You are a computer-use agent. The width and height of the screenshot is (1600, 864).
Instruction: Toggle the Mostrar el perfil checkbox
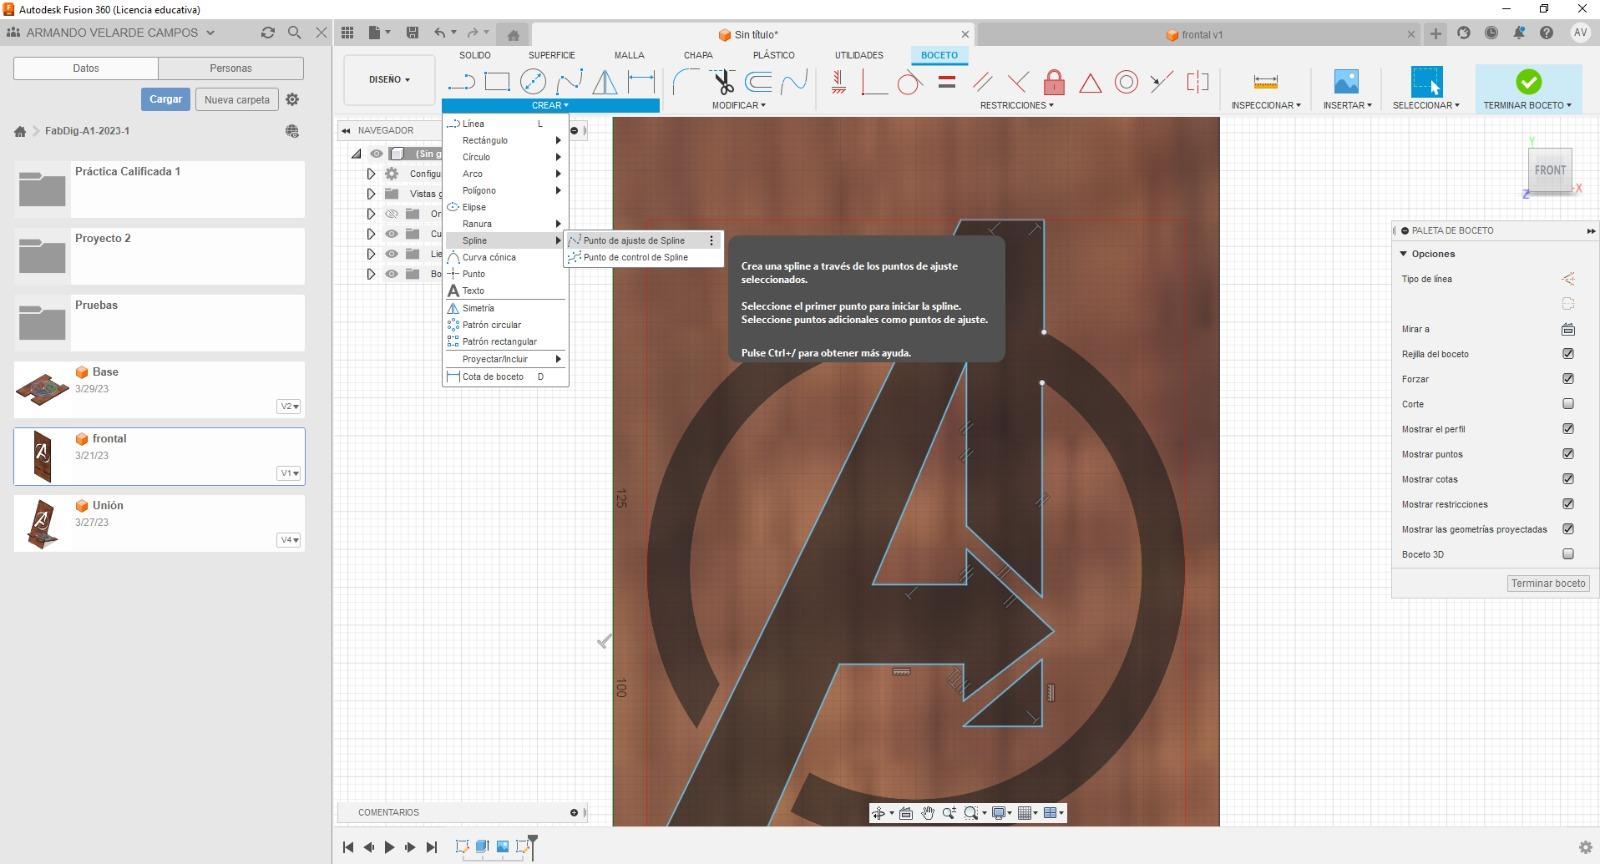[x=1568, y=429]
